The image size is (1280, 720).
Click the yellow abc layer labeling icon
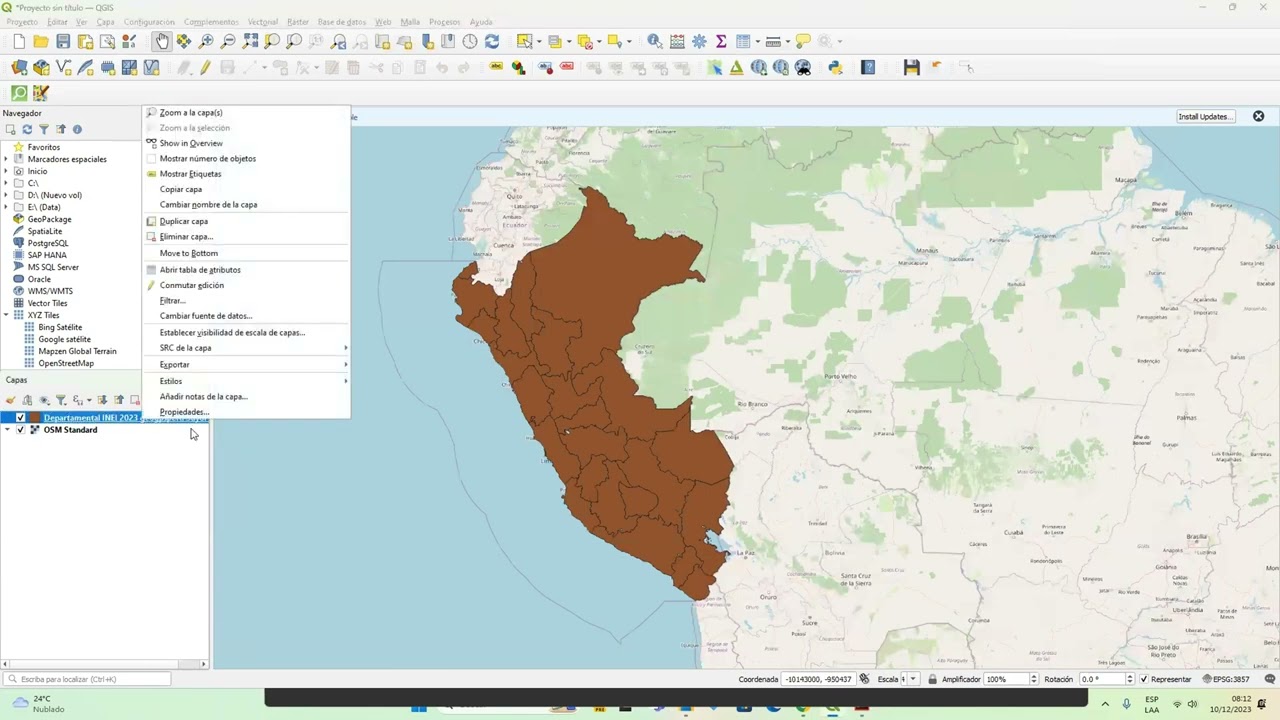[x=496, y=67]
